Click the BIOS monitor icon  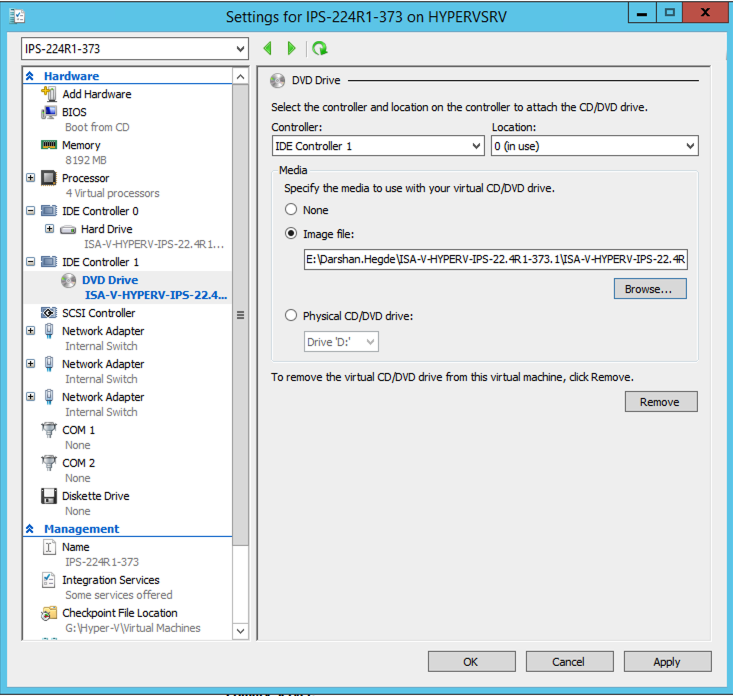coord(49,112)
